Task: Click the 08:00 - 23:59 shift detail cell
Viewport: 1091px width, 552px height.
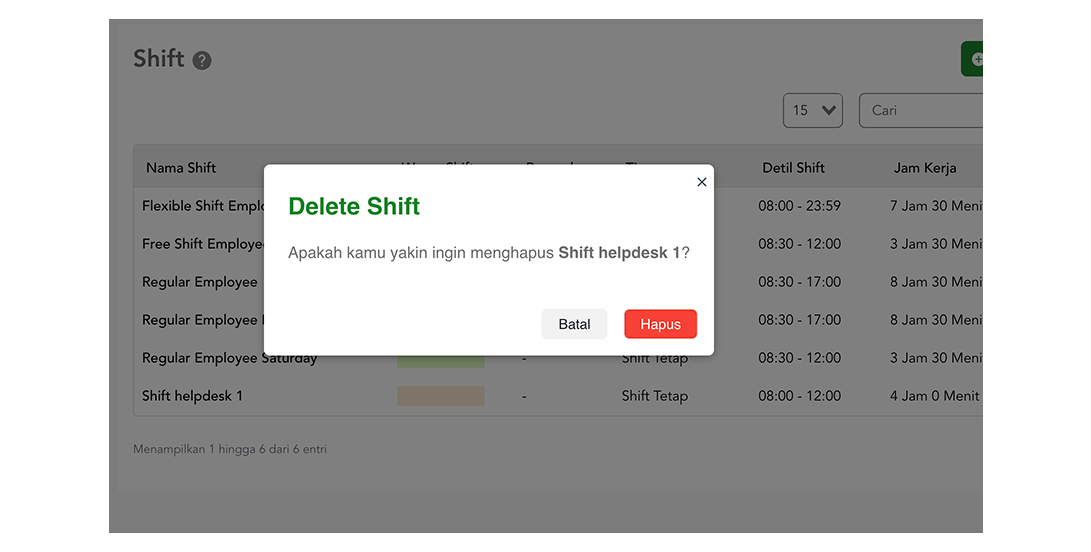Action: [x=799, y=206]
